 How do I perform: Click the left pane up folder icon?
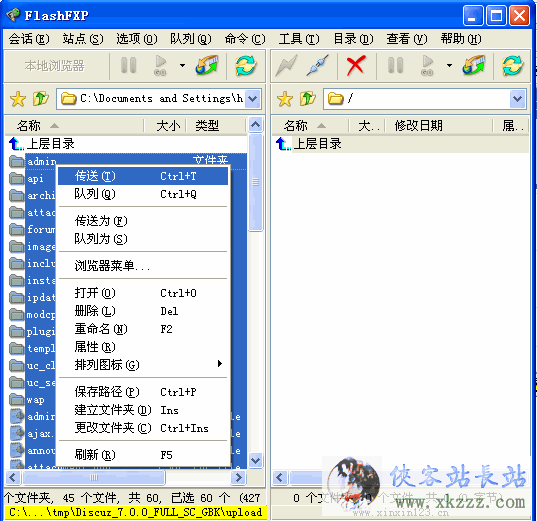click(x=41, y=99)
